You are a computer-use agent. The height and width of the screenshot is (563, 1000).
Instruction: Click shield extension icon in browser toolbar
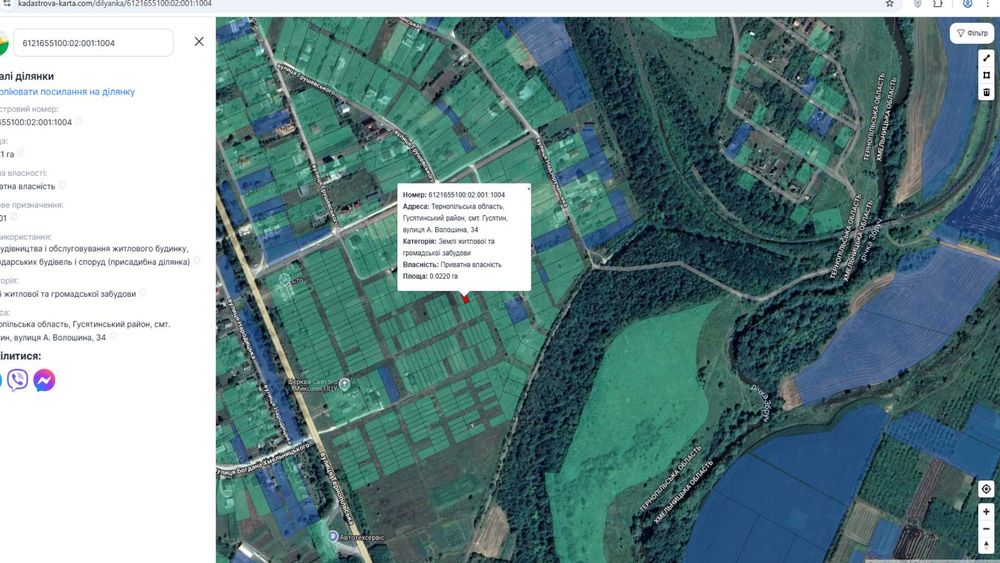pos(917,4)
